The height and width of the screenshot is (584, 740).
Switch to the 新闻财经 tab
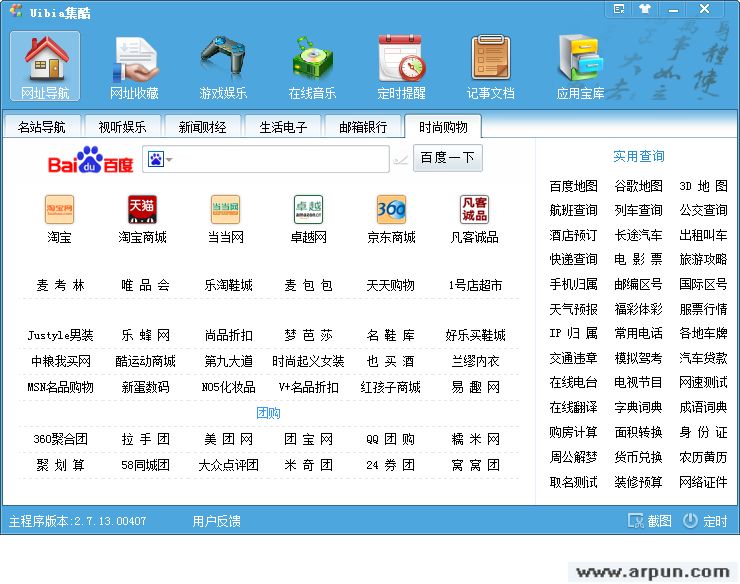click(x=202, y=127)
